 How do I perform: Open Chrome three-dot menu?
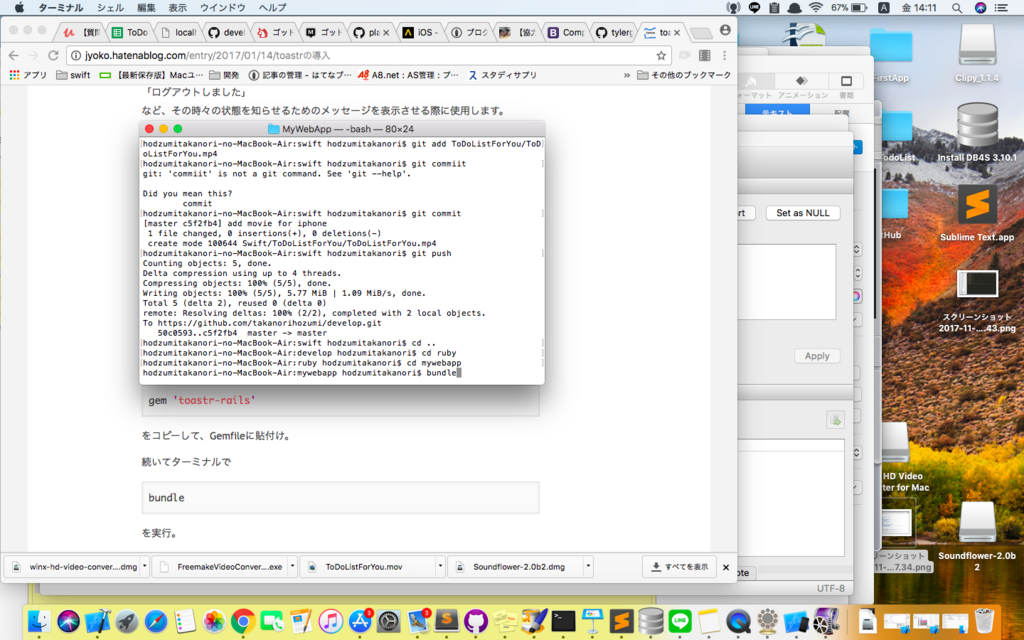click(x=724, y=56)
